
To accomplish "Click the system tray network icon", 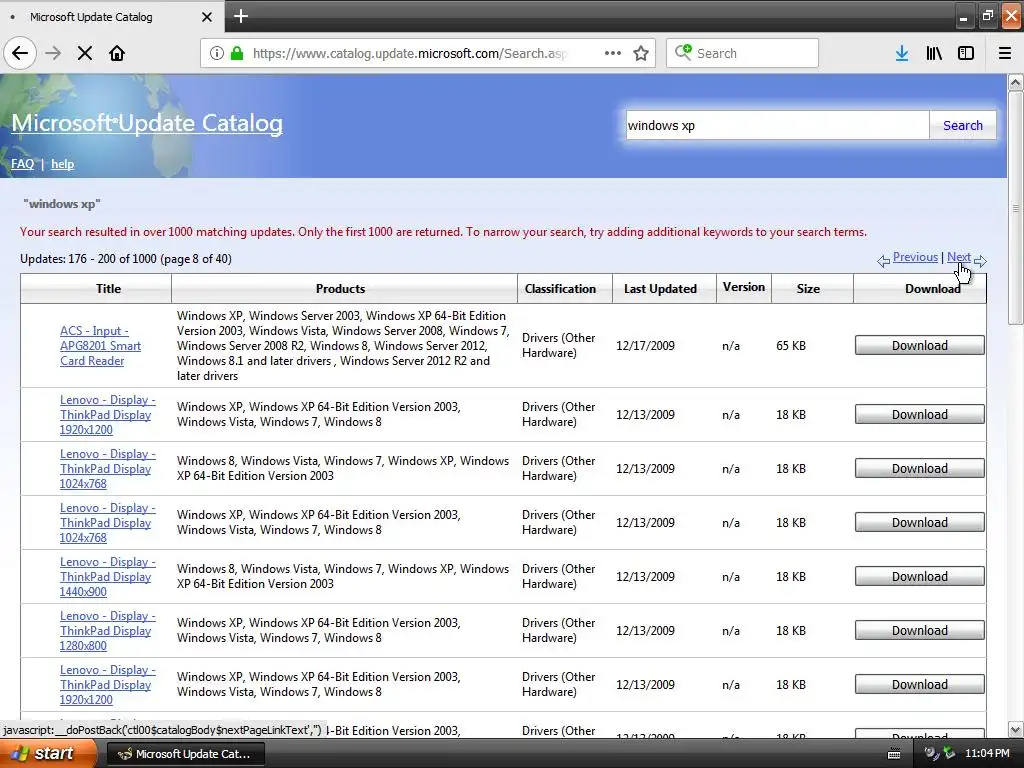I will pyautogui.click(x=949, y=754).
